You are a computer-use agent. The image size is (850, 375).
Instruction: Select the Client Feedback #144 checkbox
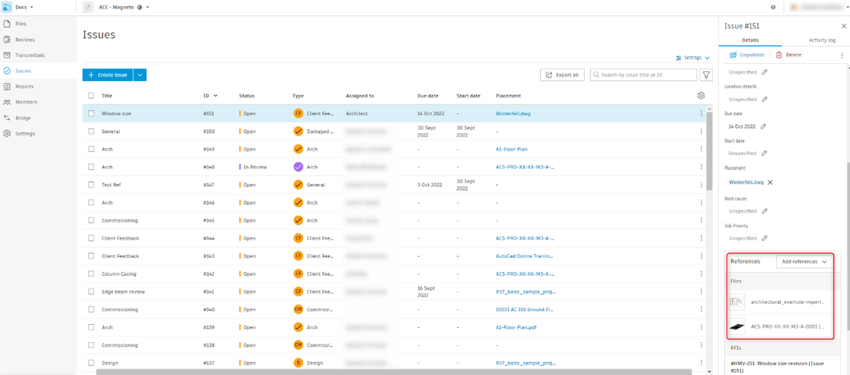[x=91, y=238]
